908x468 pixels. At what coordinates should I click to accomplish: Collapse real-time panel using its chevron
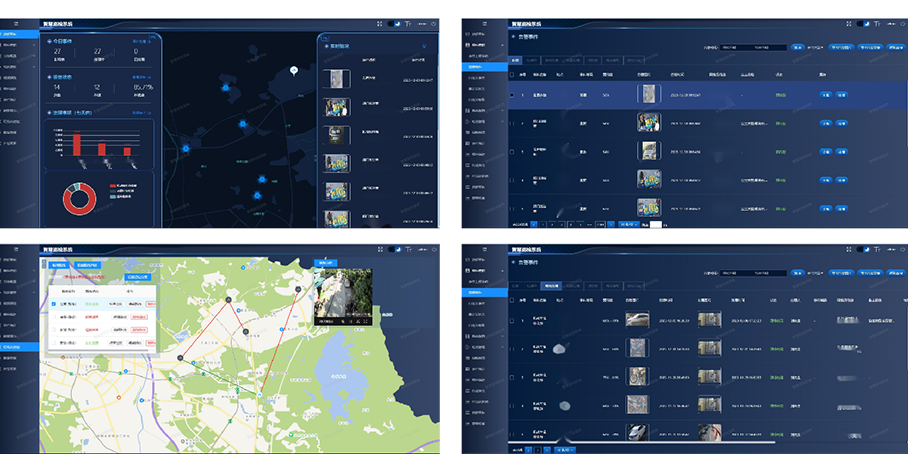click(x=424, y=45)
